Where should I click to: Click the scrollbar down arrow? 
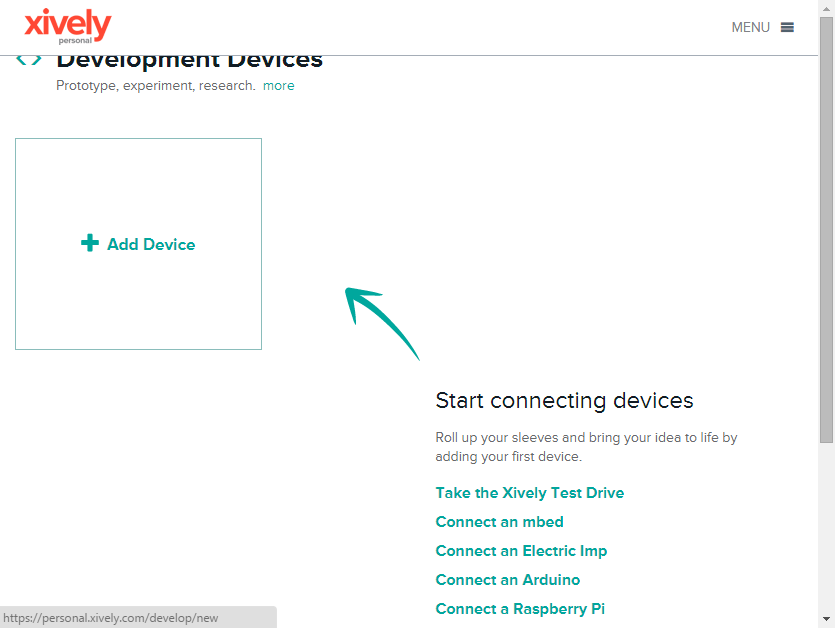click(826, 619)
